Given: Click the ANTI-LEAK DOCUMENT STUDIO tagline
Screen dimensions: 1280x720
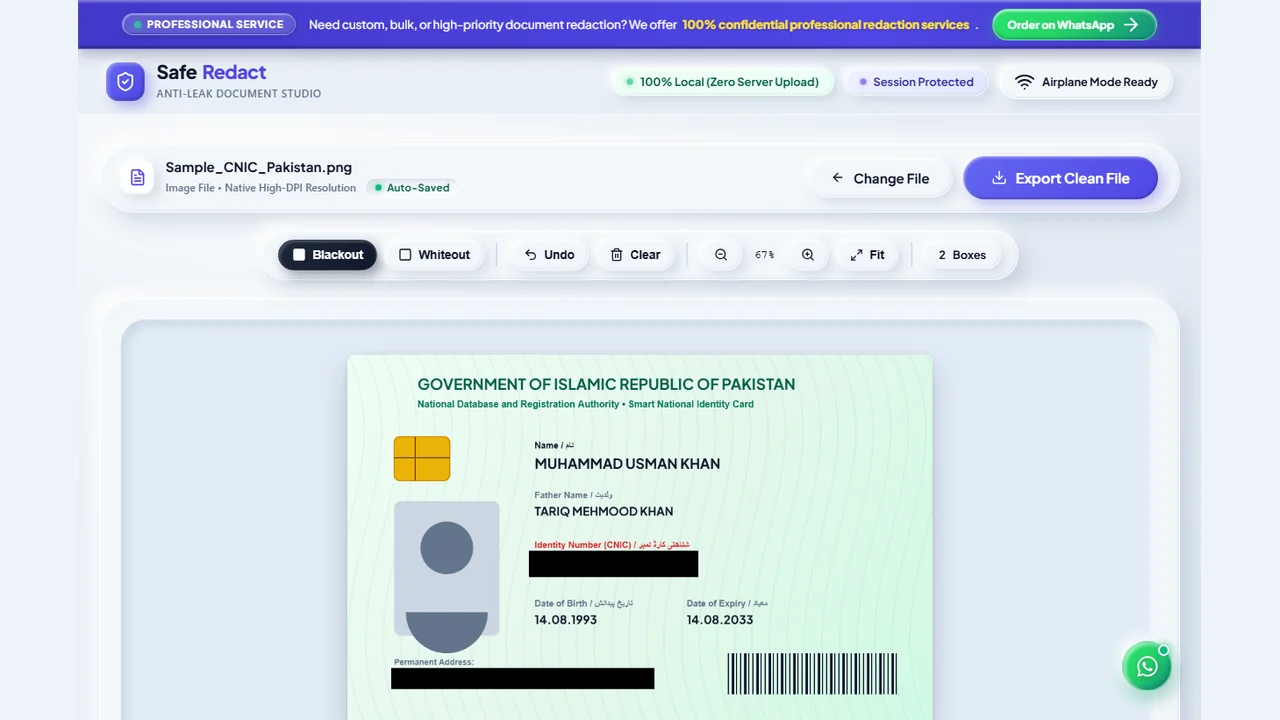Looking at the screenshot, I should pos(239,94).
